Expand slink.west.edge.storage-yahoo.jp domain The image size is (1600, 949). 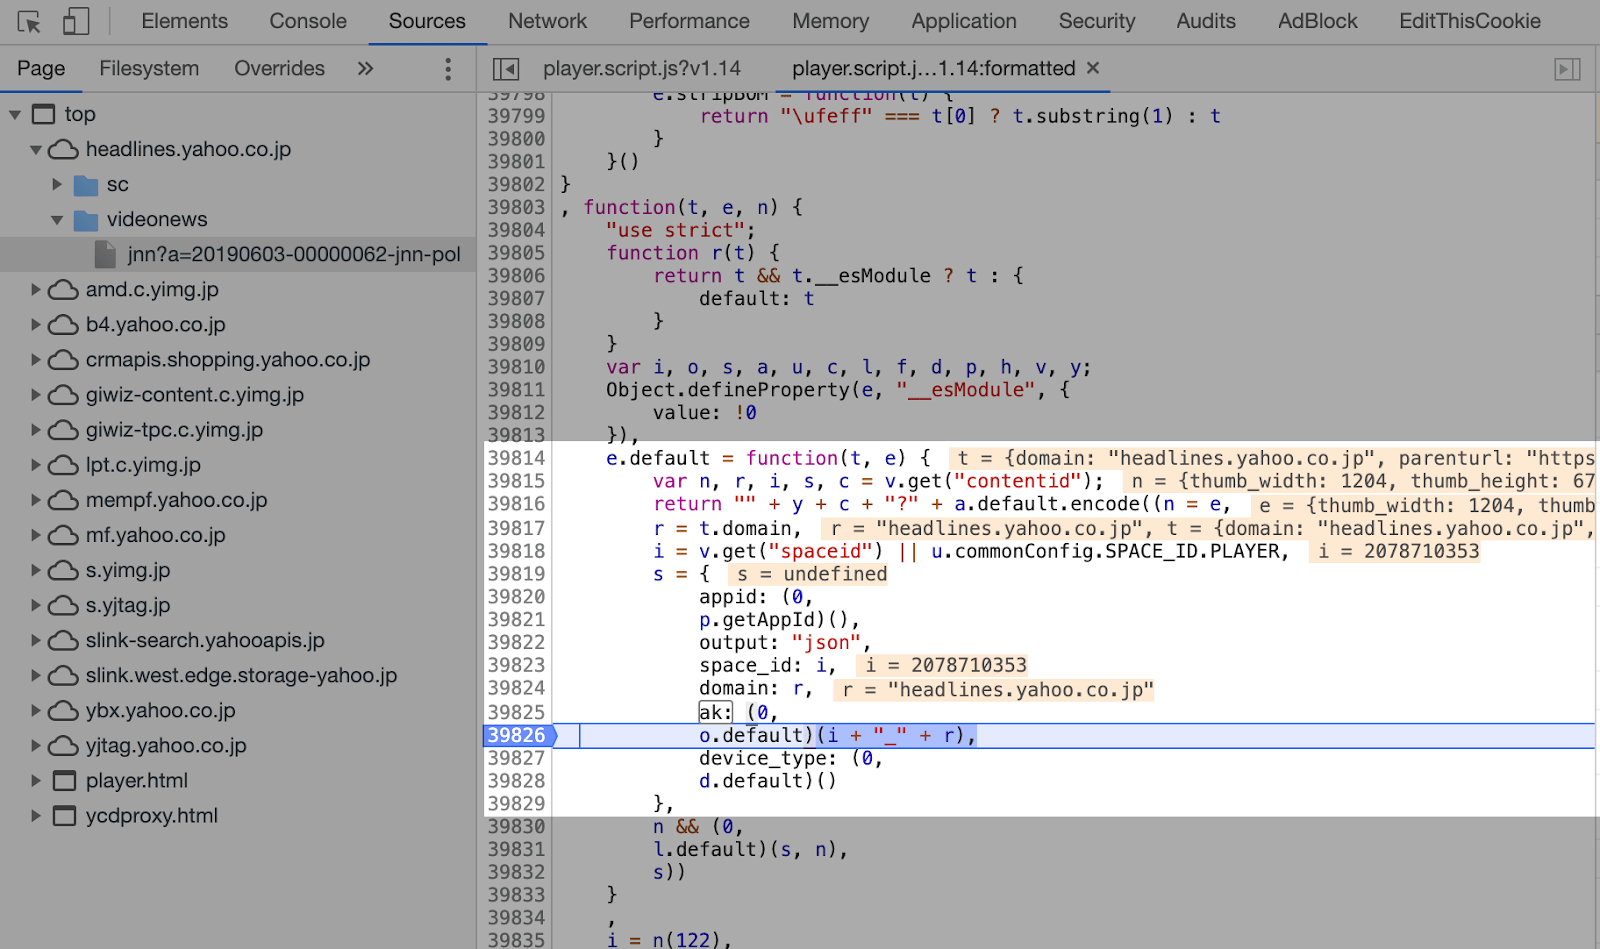[36, 675]
